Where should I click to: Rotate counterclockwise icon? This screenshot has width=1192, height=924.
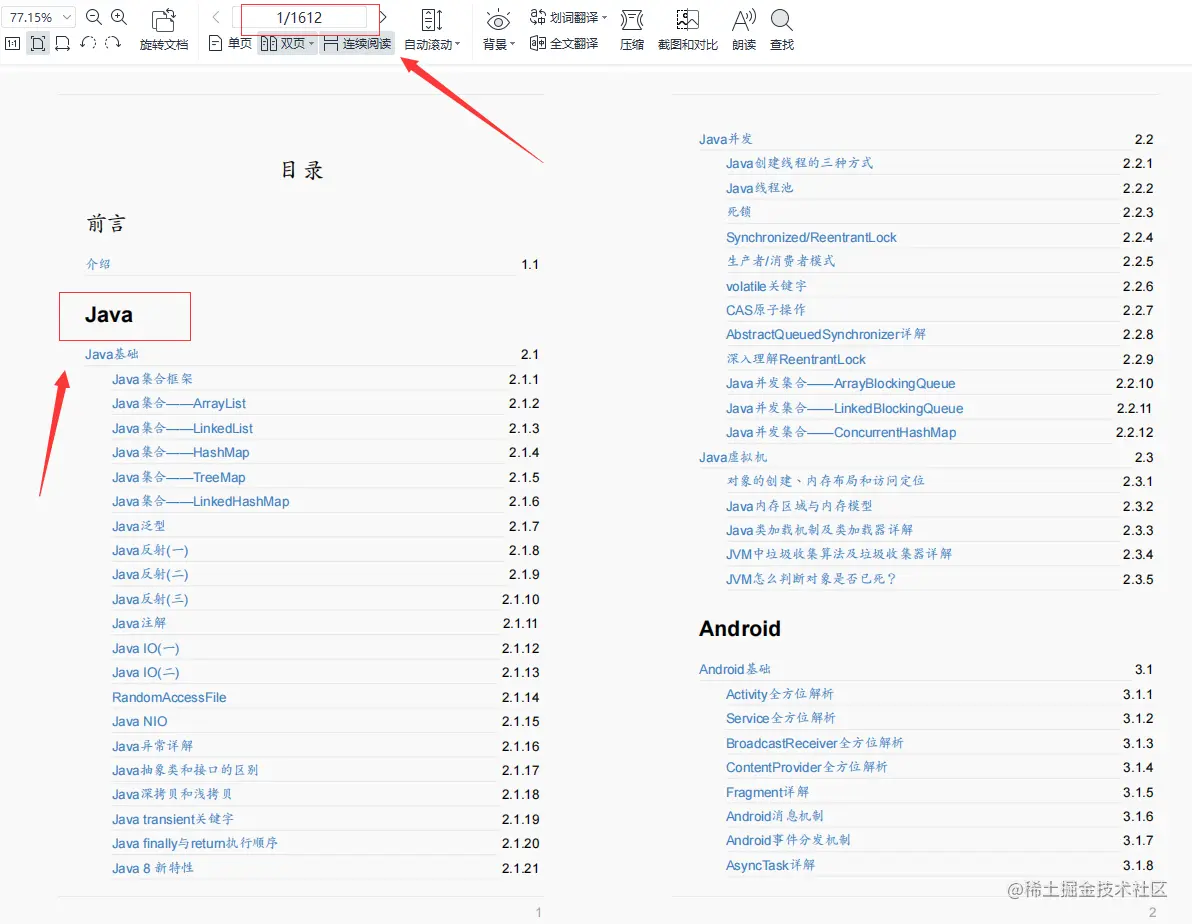[88, 43]
